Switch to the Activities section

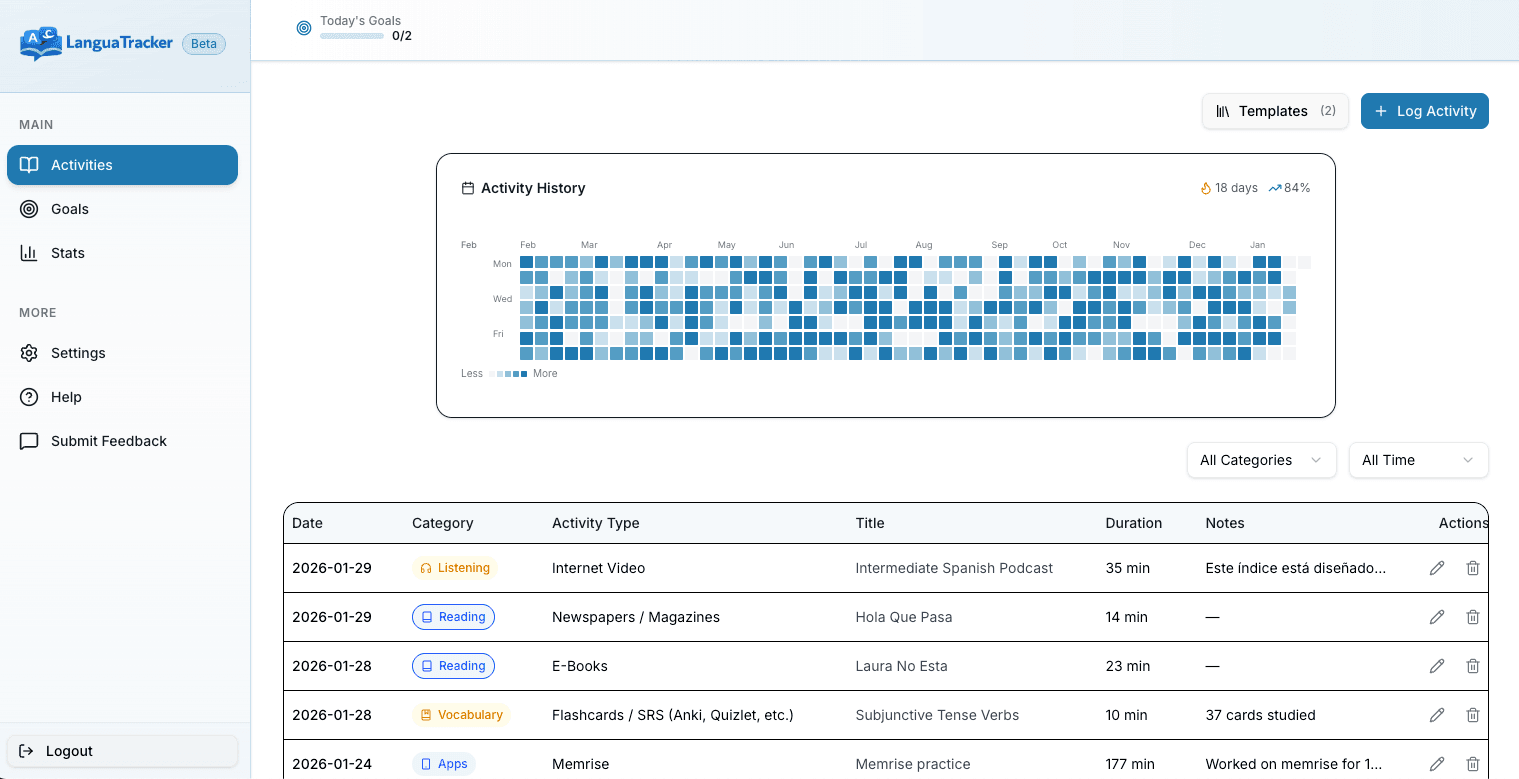[x=122, y=164]
